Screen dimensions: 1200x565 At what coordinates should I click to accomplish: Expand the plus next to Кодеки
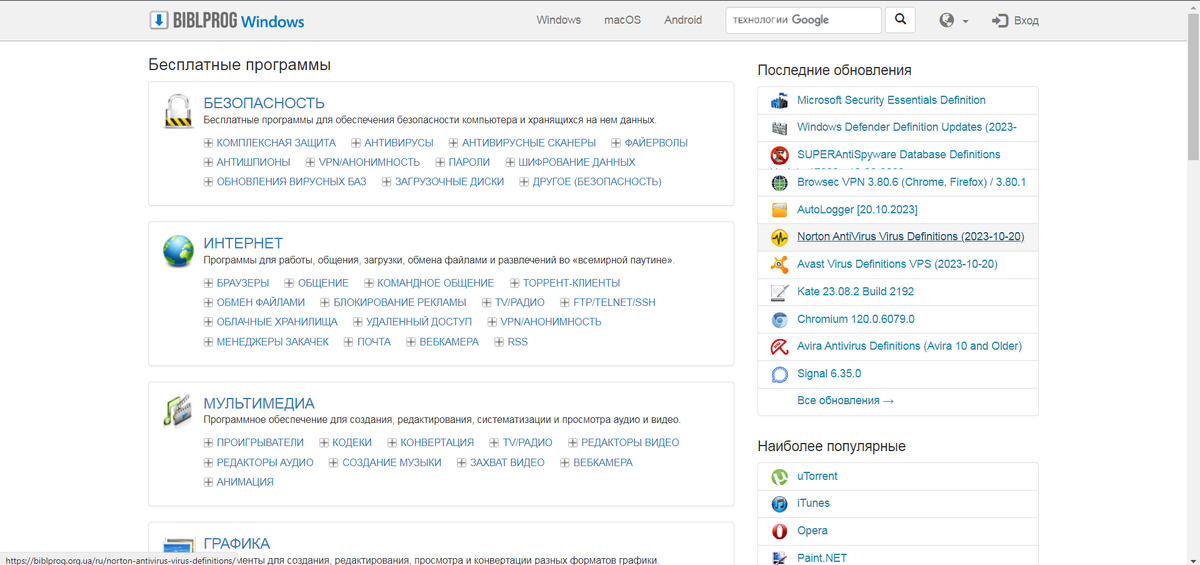tap(324, 443)
